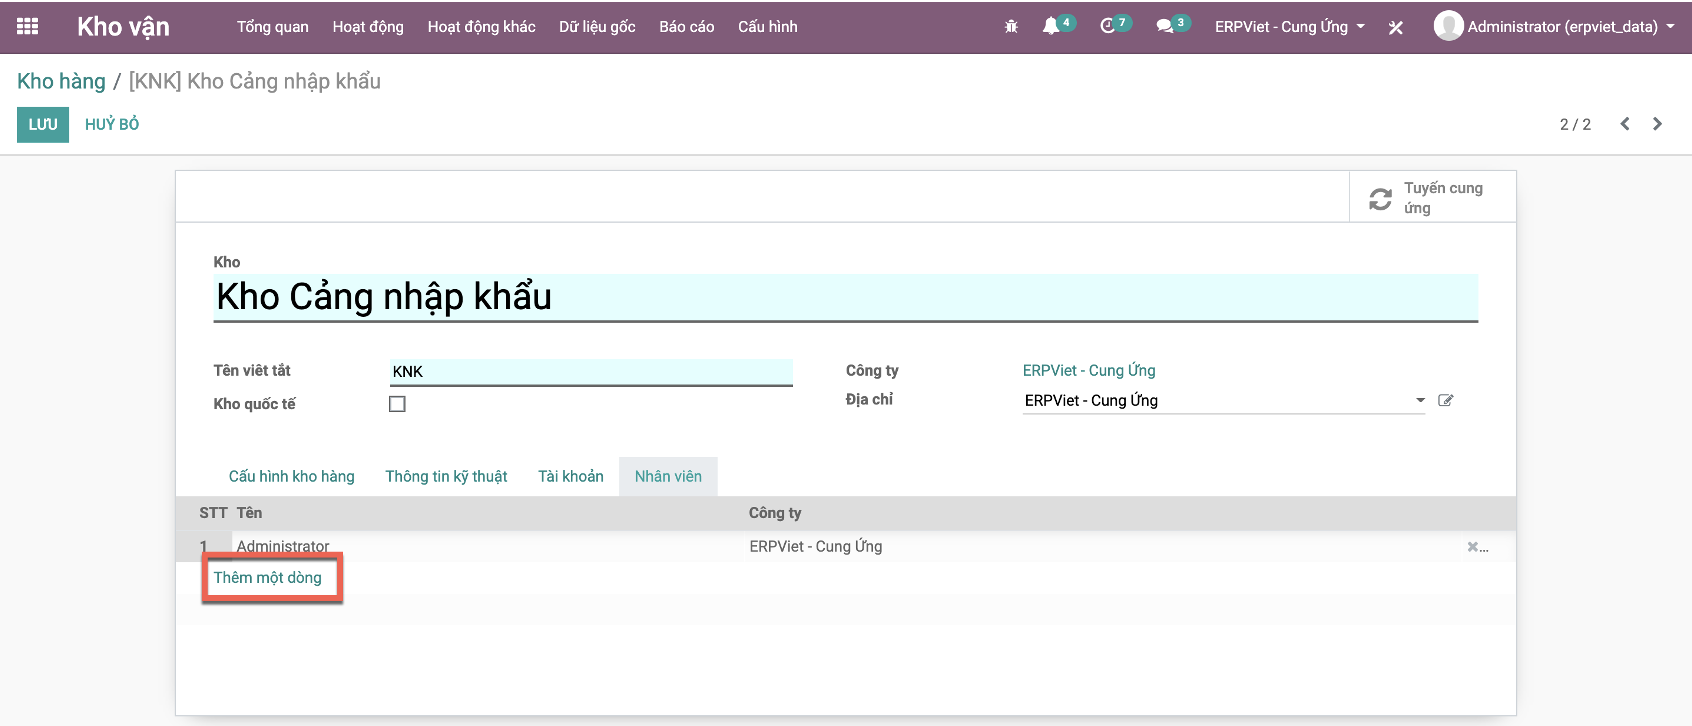Open conversations chat bubble icon
This screenshot has height=726, width=1692.
(1164, 27)
